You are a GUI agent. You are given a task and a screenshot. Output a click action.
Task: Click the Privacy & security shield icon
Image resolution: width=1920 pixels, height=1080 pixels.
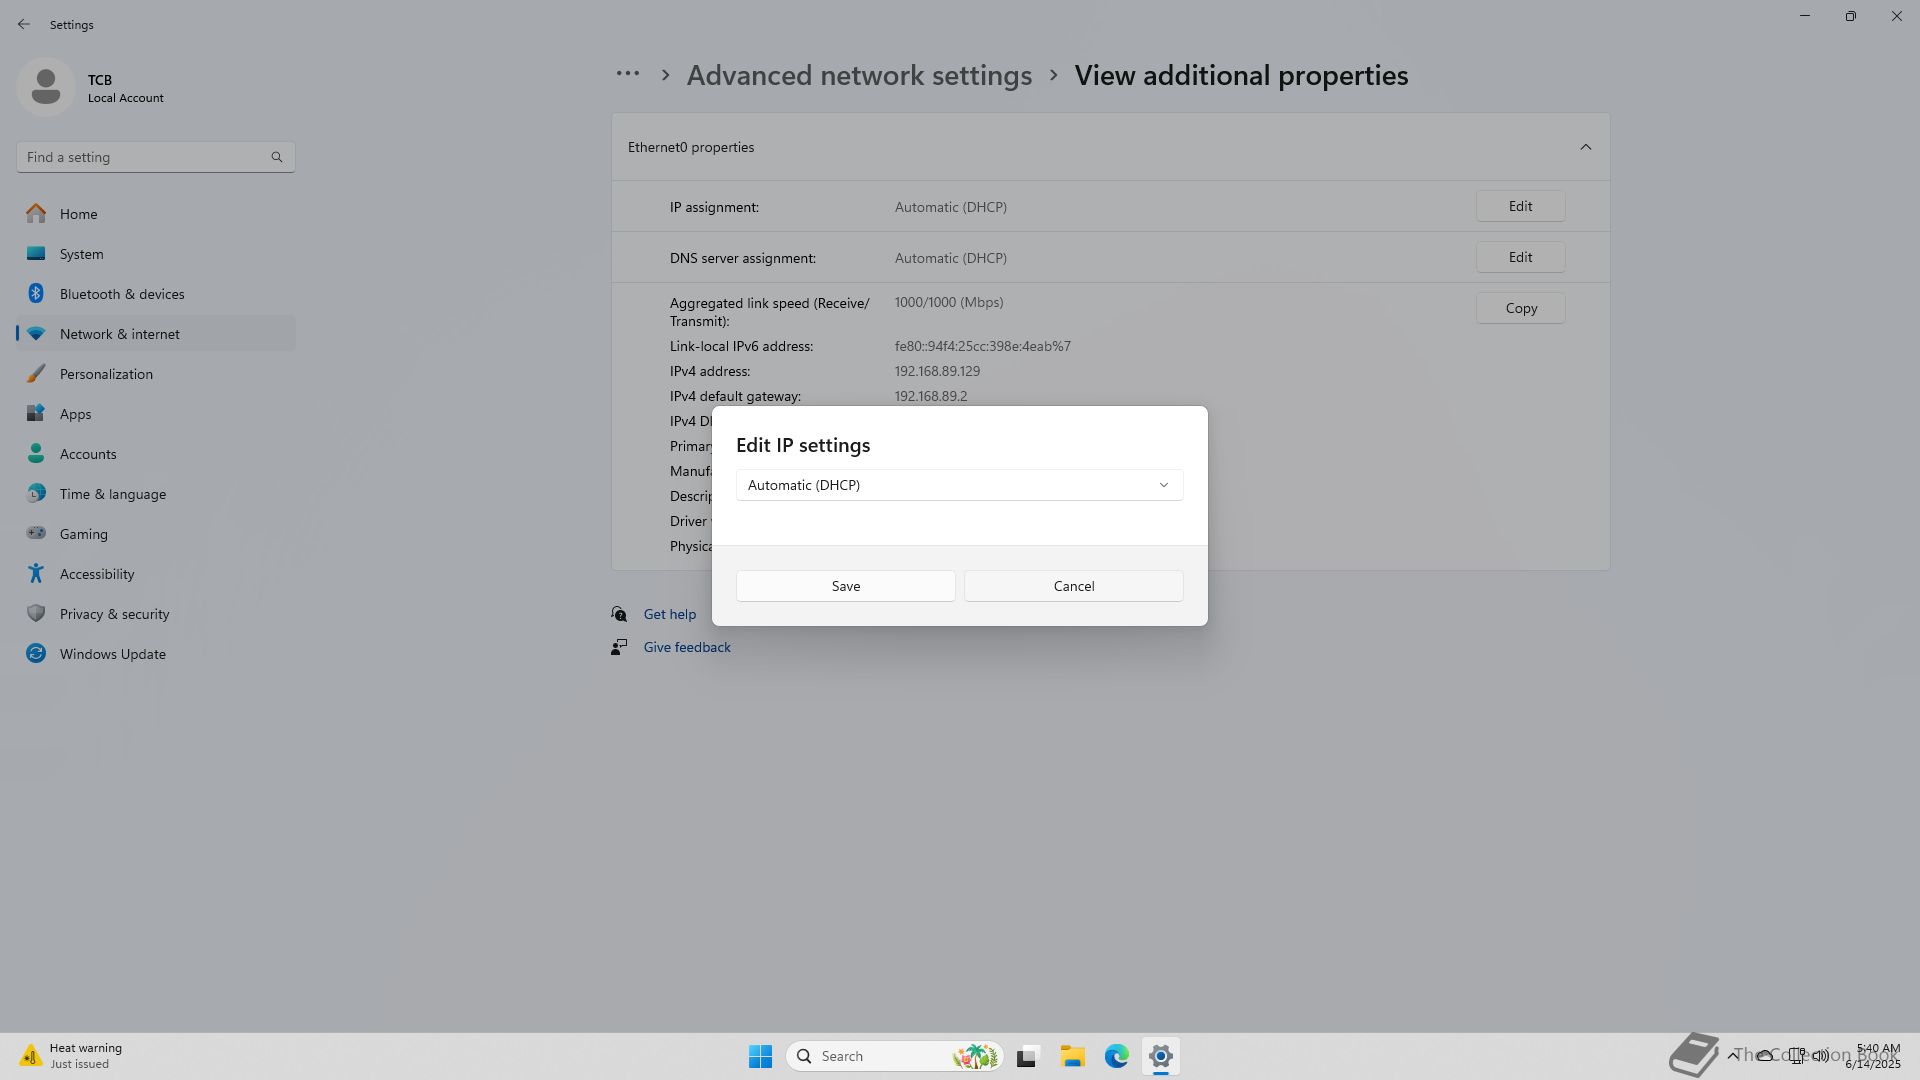pyautogui.click(x=36, y=614)
